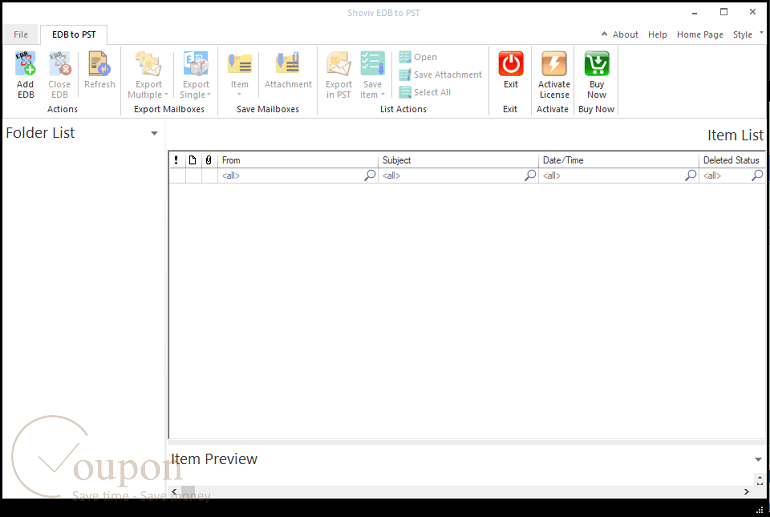Click the Buy Now cart icon

pyautogui.click(x=597, y=64)
